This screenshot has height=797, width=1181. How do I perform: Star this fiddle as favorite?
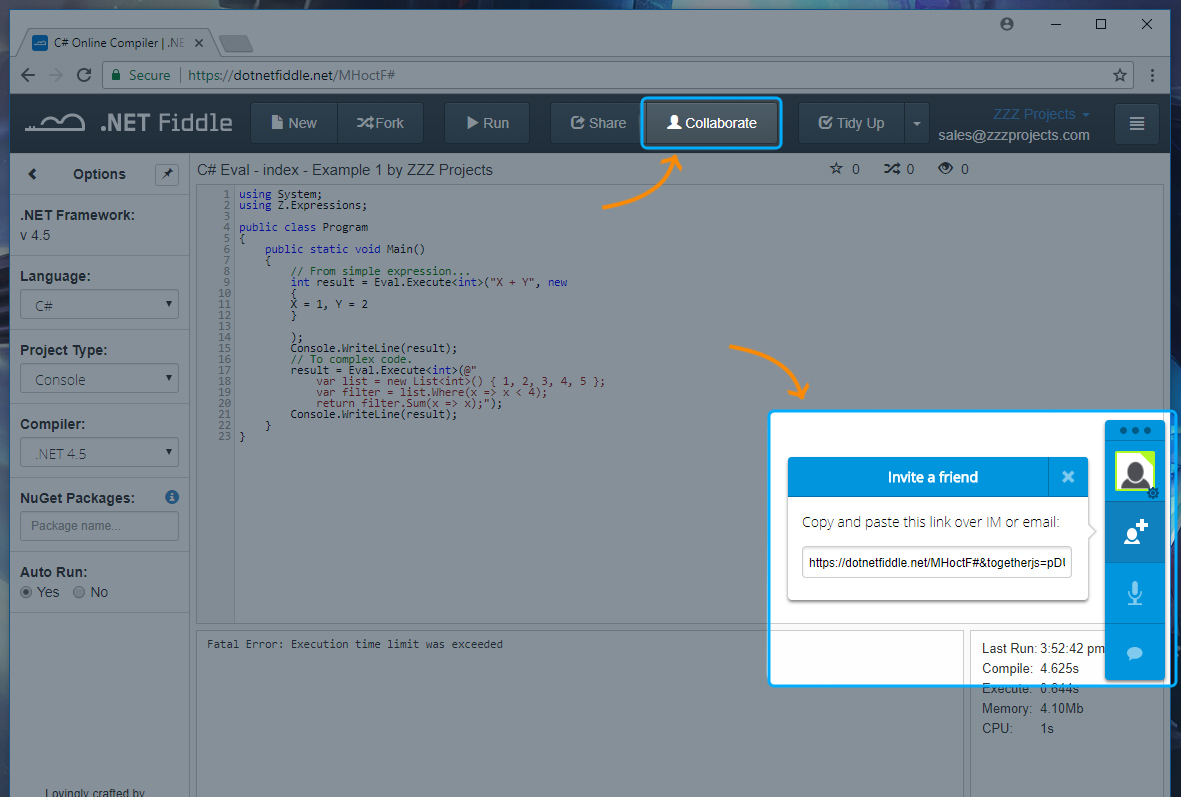coord(837,169)
